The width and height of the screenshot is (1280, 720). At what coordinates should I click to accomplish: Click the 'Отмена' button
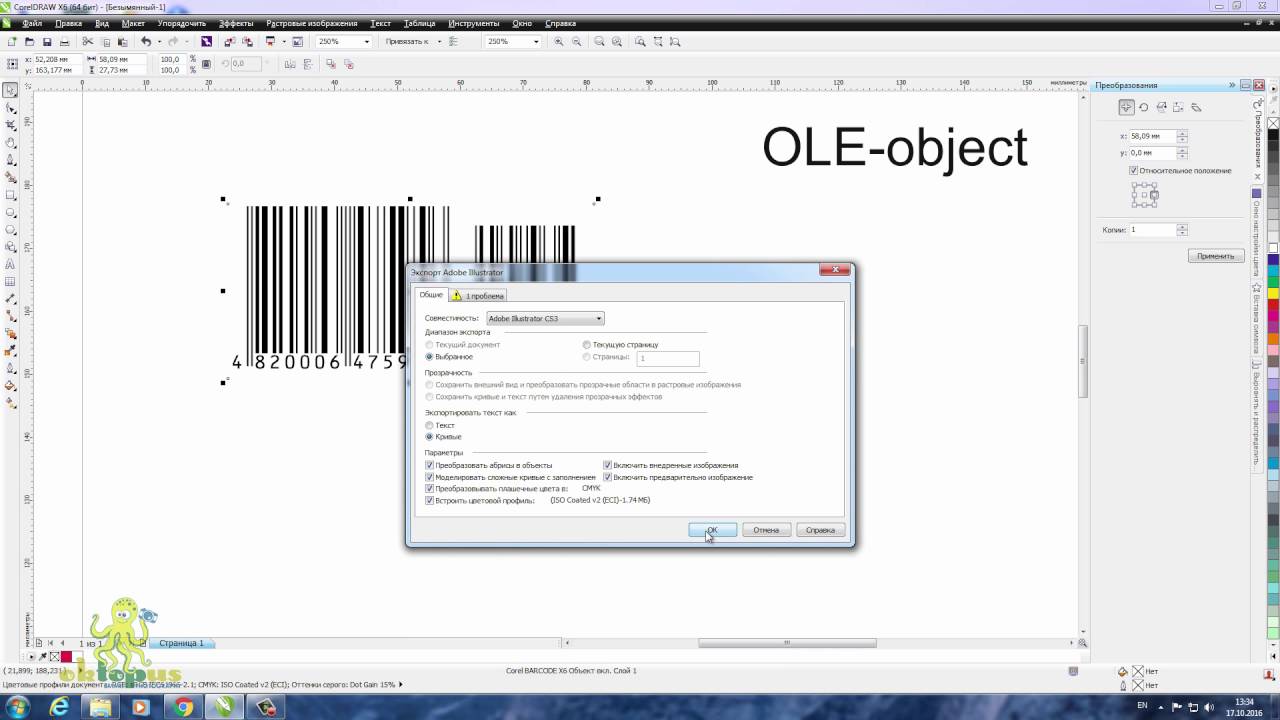(766, 530)
